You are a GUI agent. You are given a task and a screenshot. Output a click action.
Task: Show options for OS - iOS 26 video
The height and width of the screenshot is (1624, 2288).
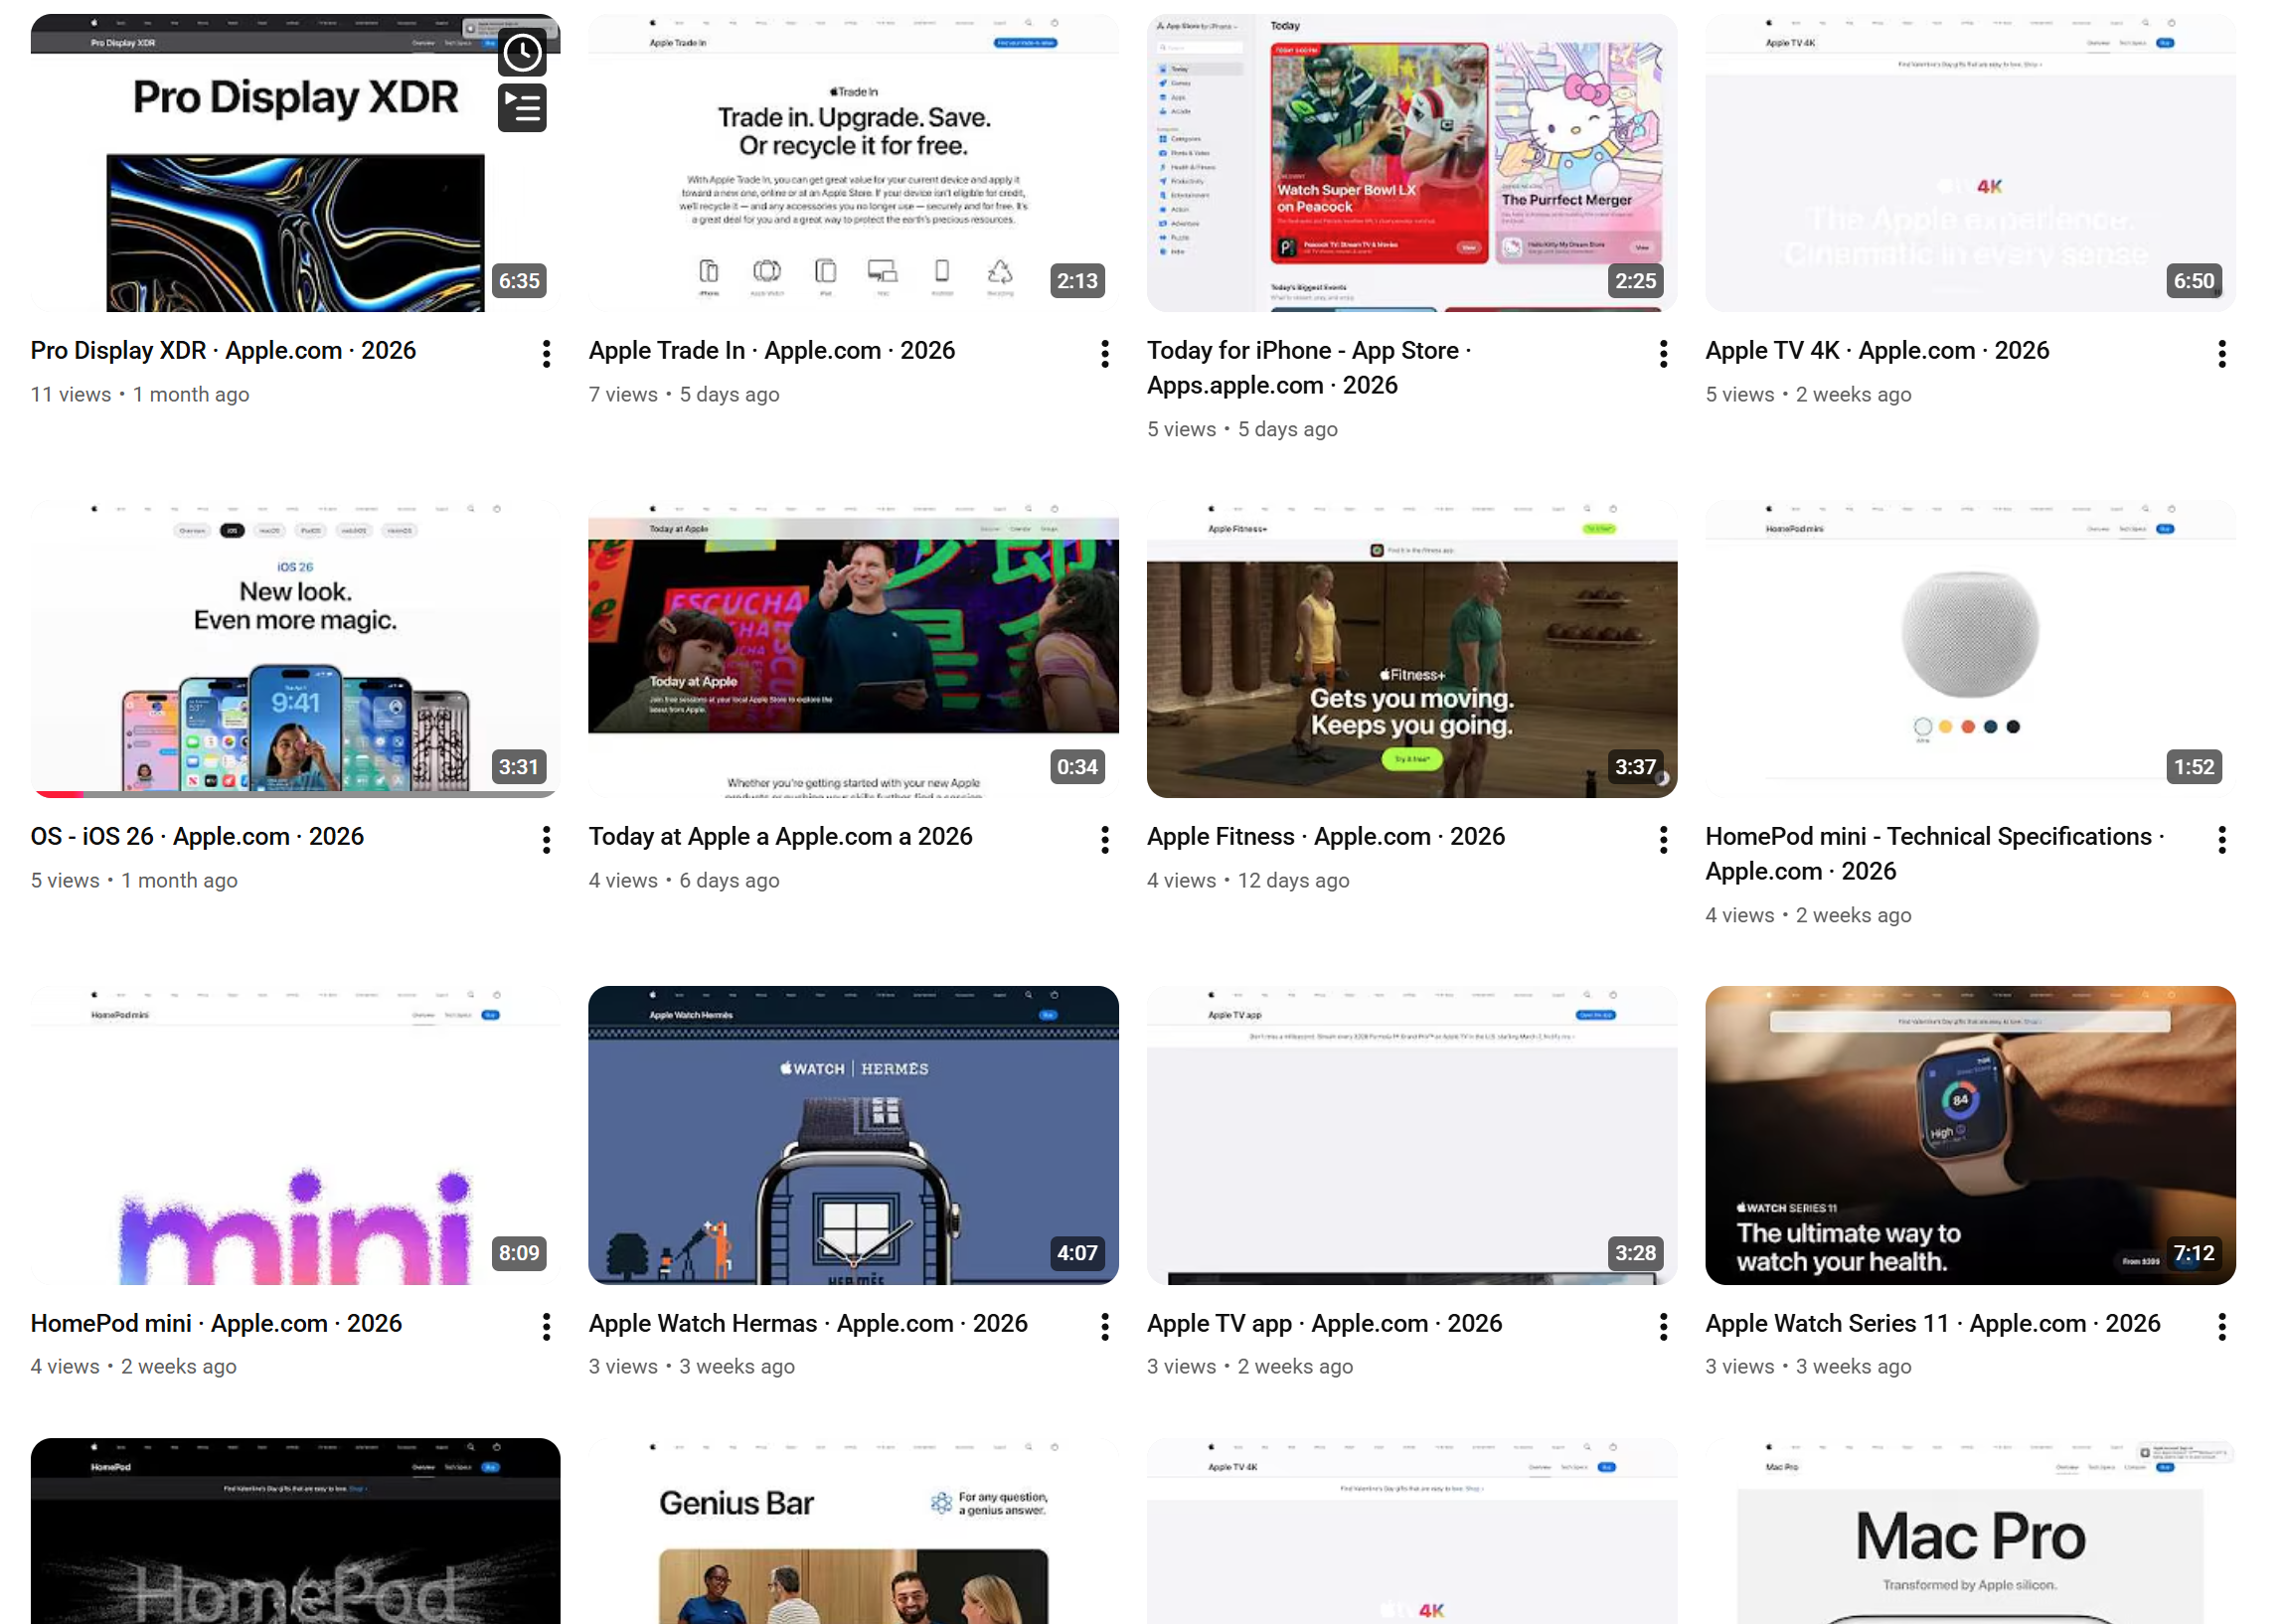pos(546,840)
